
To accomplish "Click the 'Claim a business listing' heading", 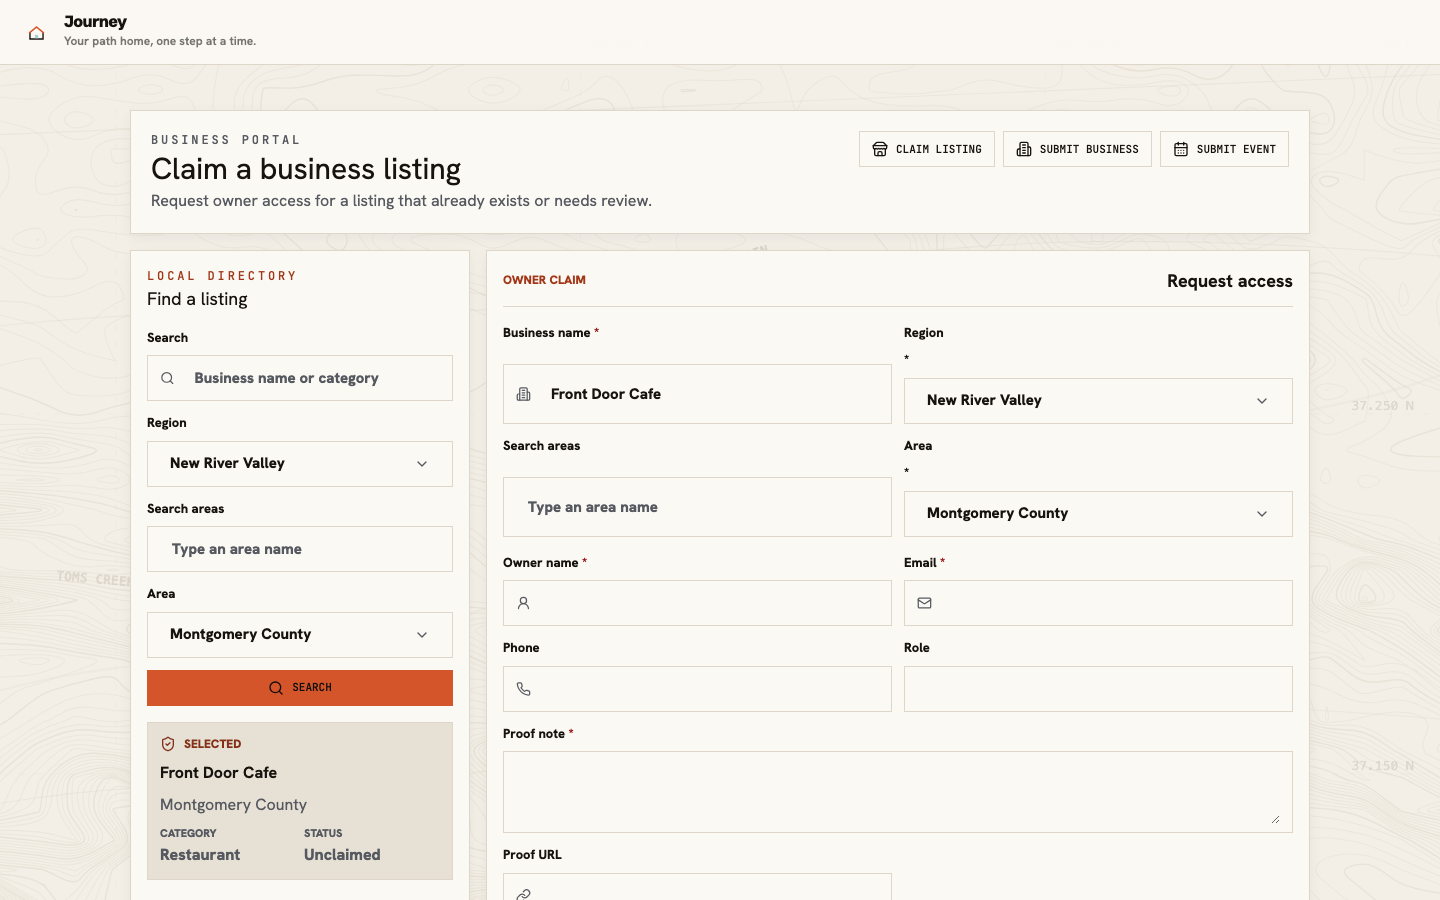I will pos(306,169).
